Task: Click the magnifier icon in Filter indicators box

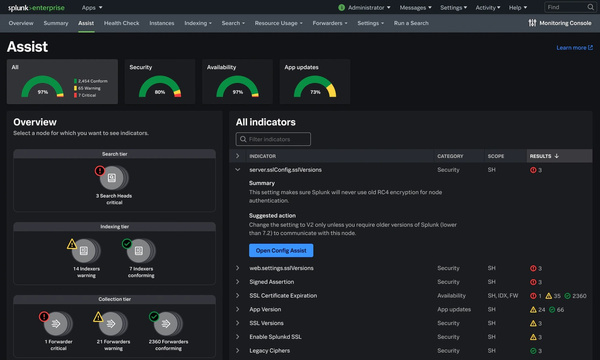Action: [x=243, y=139]
